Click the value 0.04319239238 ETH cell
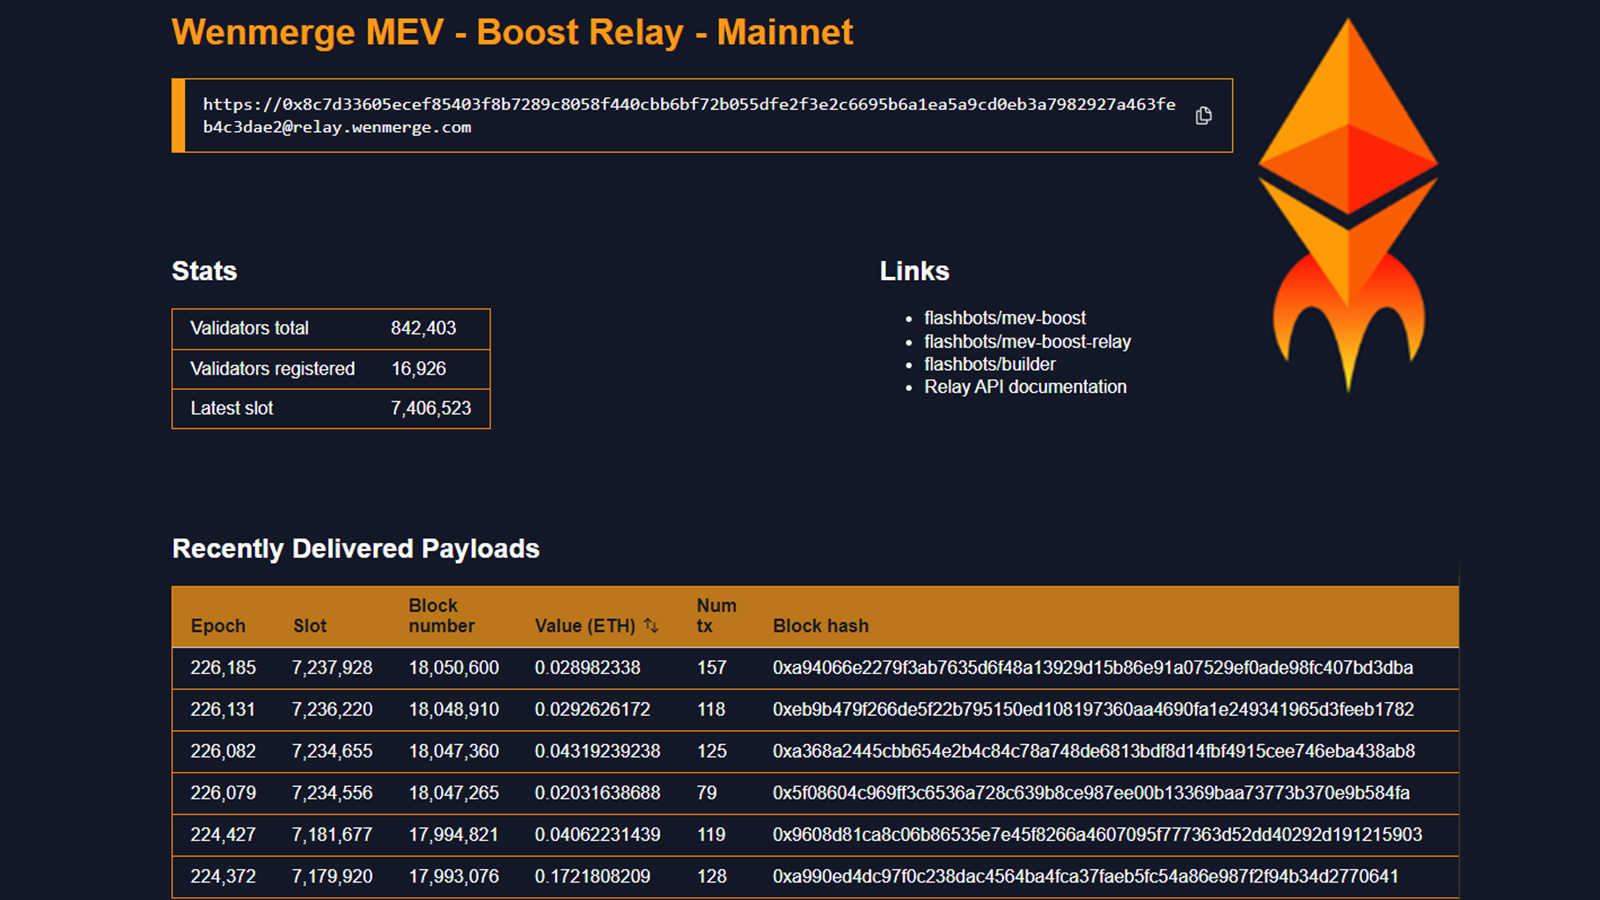The width and height of the screenshot is (1600, 900). coord(597,751)
